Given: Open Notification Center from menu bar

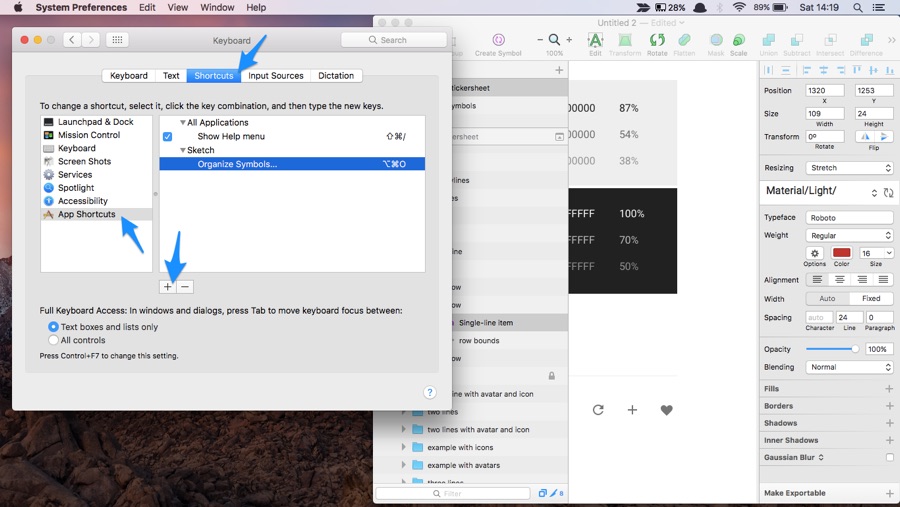Looking at the screenshot, I should coord(879,7).
